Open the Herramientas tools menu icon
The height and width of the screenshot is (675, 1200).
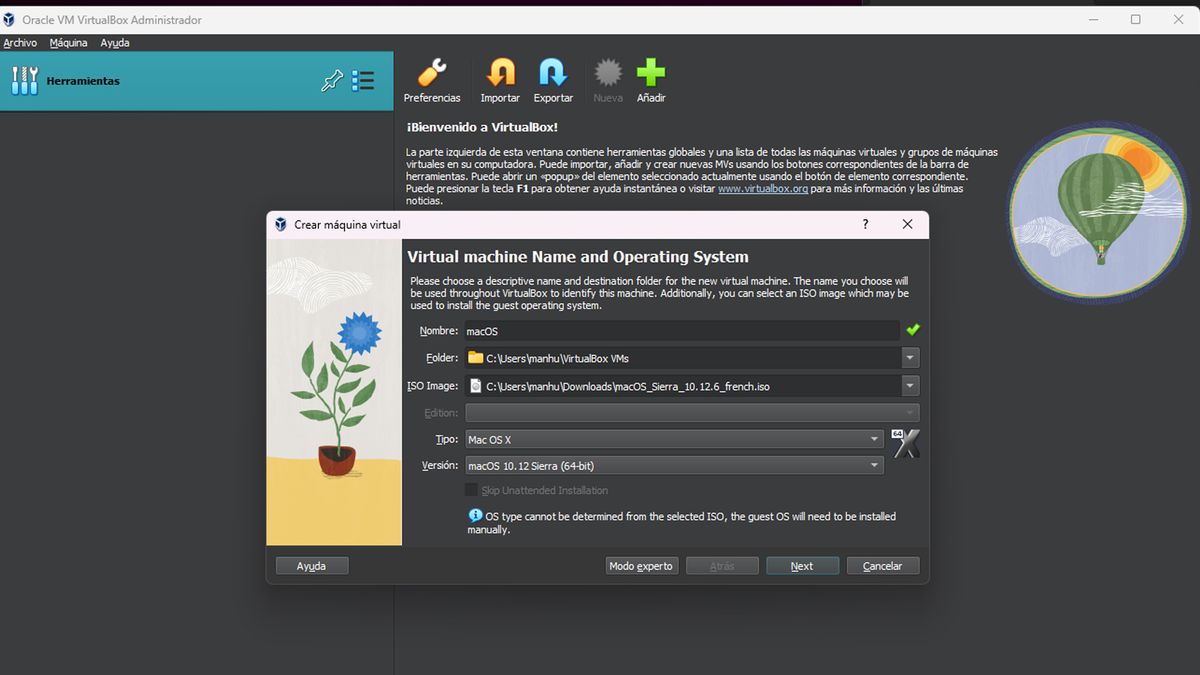click(x=363, y=81)
